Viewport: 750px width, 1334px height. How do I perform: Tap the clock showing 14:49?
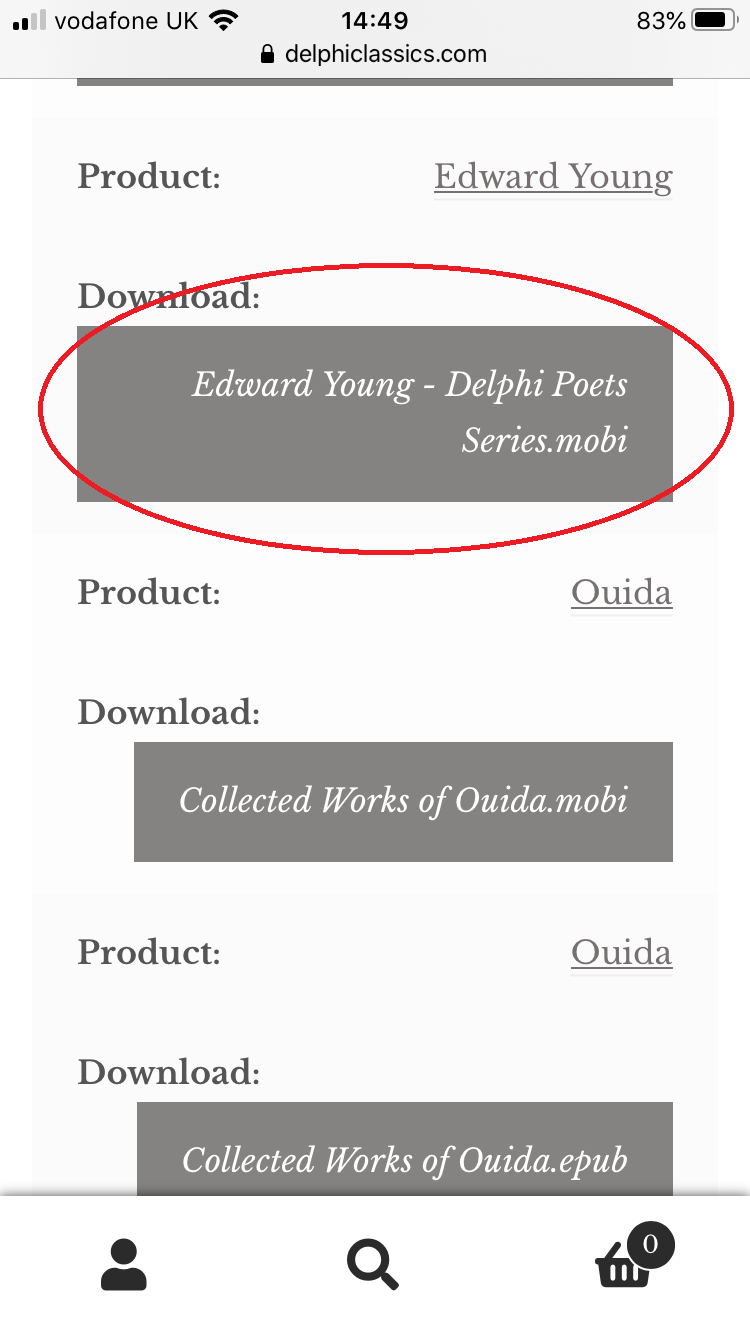pos(375,19)
